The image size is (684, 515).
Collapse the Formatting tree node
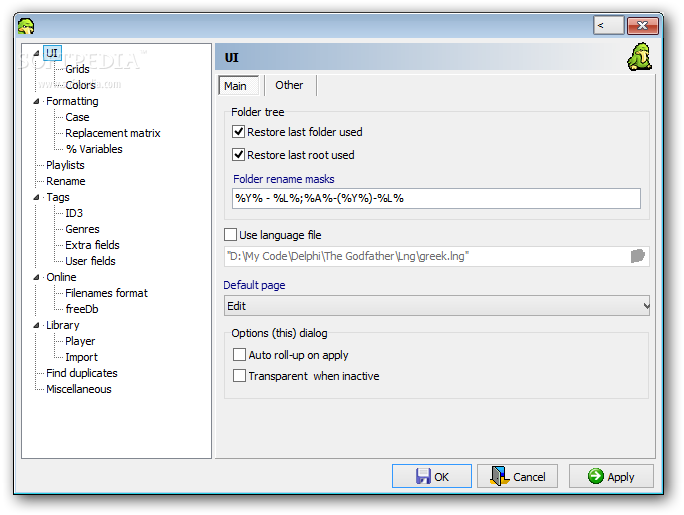37,101
